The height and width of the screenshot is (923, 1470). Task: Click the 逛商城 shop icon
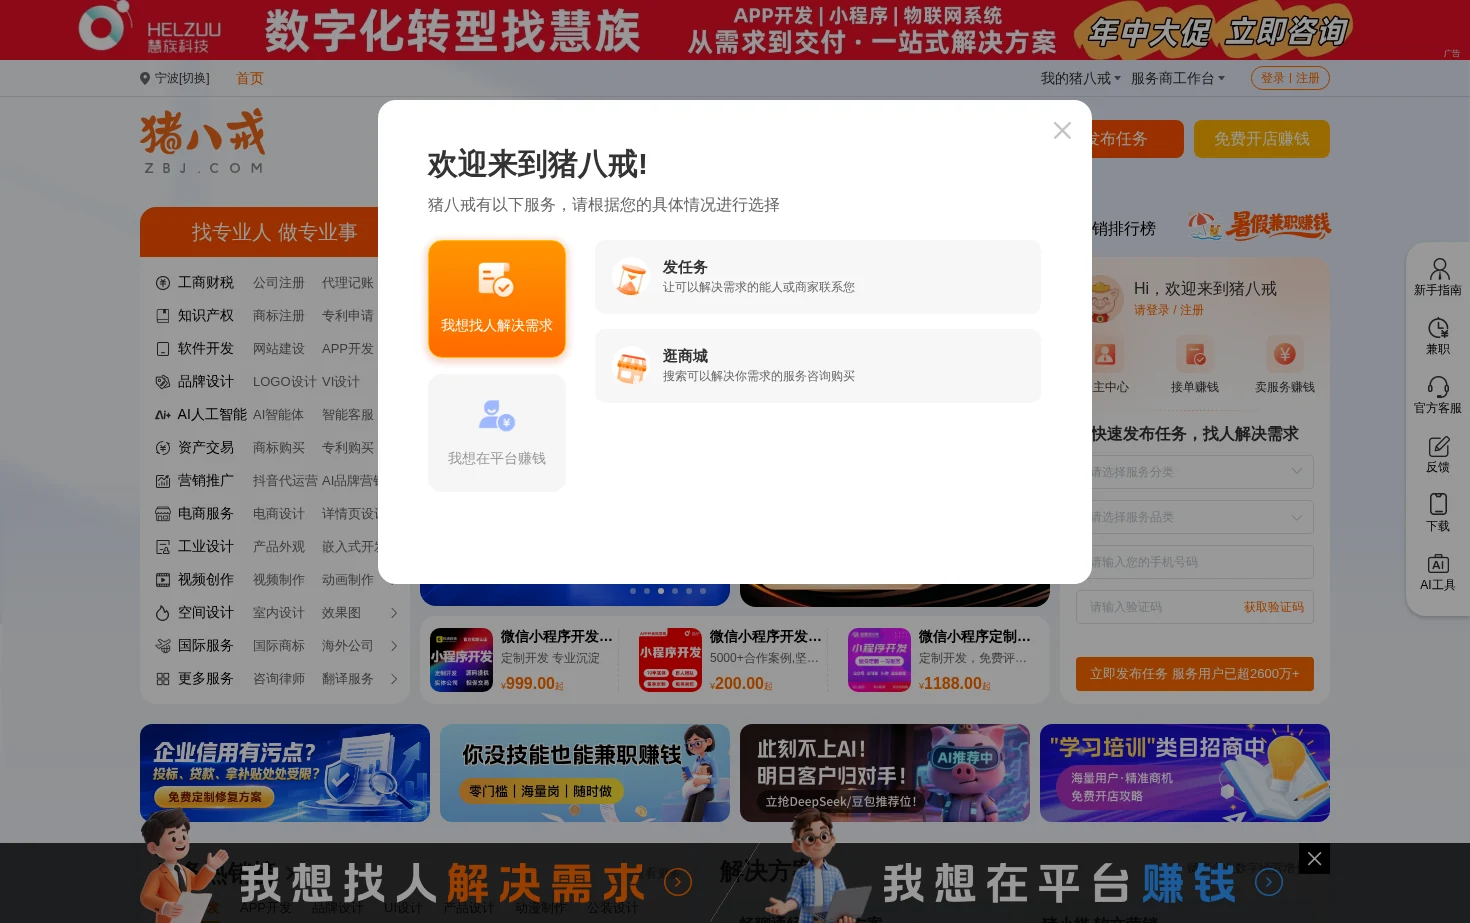(631, 366)
